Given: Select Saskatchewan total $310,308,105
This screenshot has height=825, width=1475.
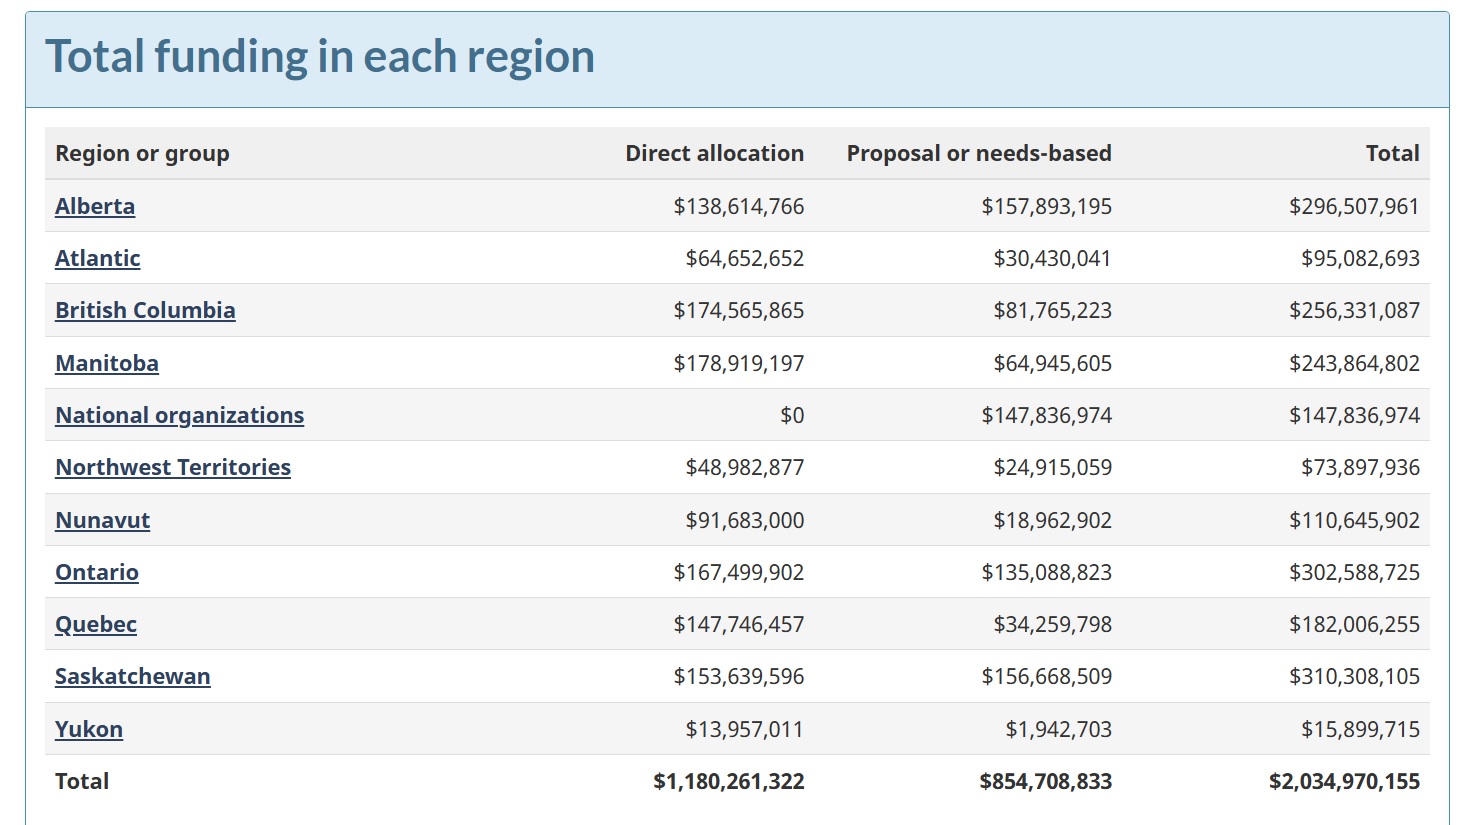Looking at the screenshot, I should pos(1354,676).
